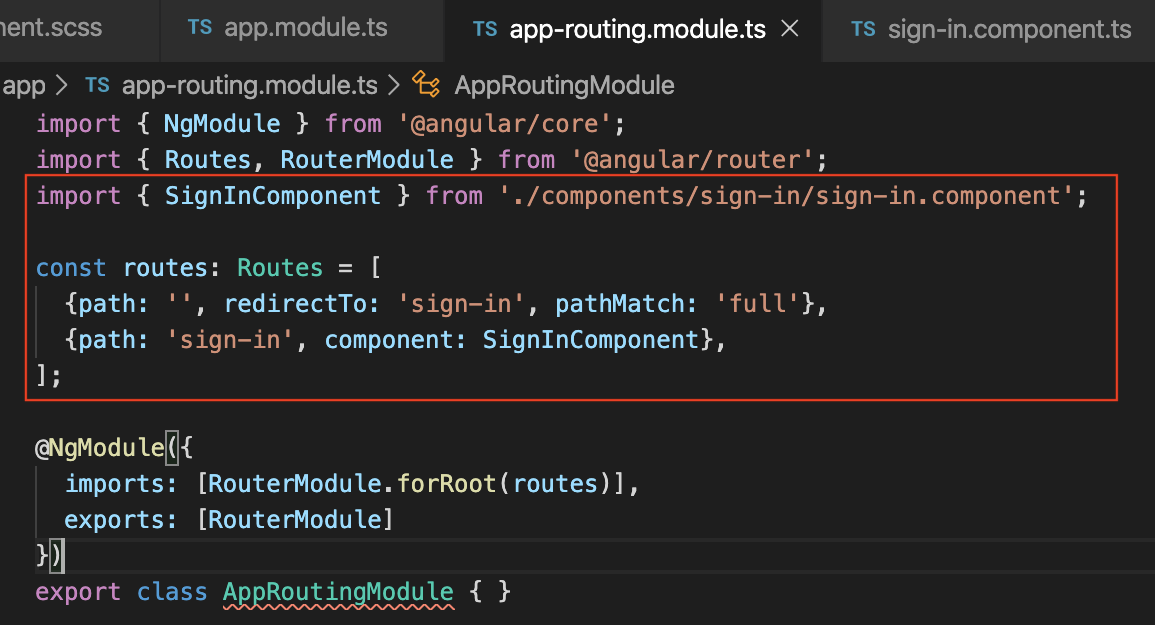Expand the chevron after the file breadcrumb
Viewport: 1155px width, 625px height.
coord(394,85)
